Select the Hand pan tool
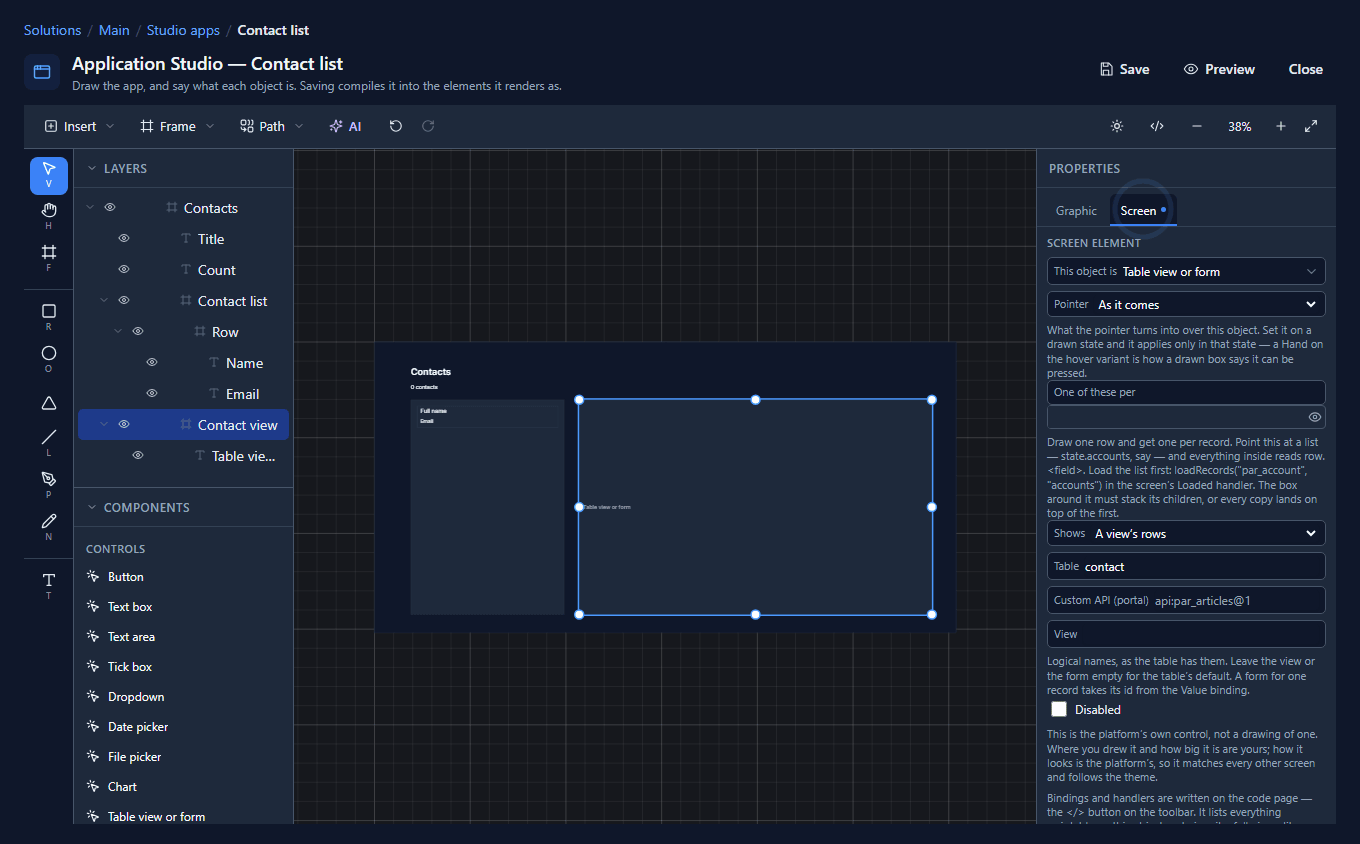This screenshot has height=844, width=1360. 49,214
